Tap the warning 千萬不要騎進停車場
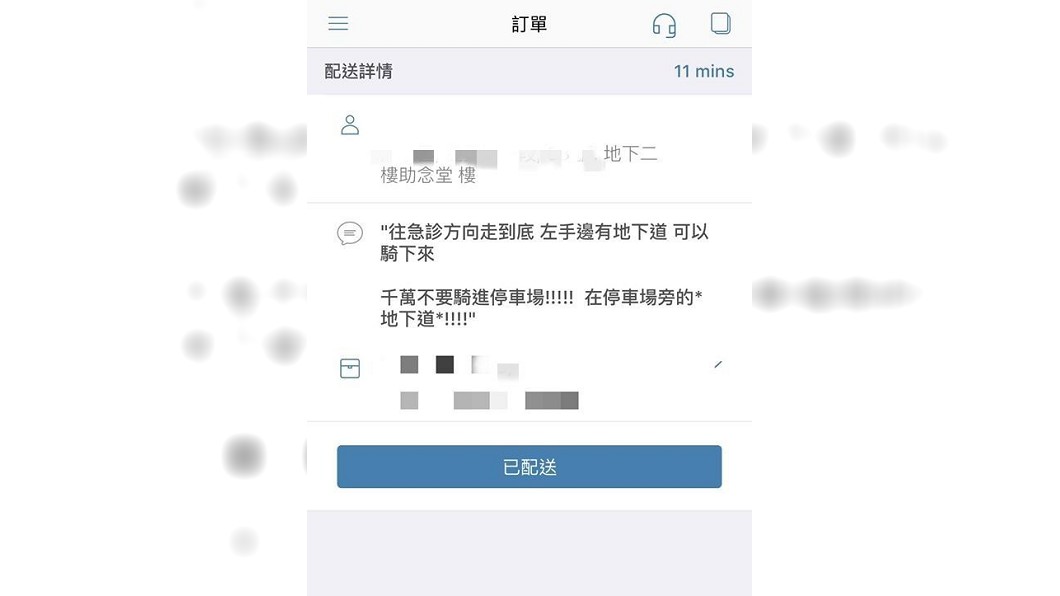Screen dimensions: 1060x596 pyautogui.click(x=477, y=297)
